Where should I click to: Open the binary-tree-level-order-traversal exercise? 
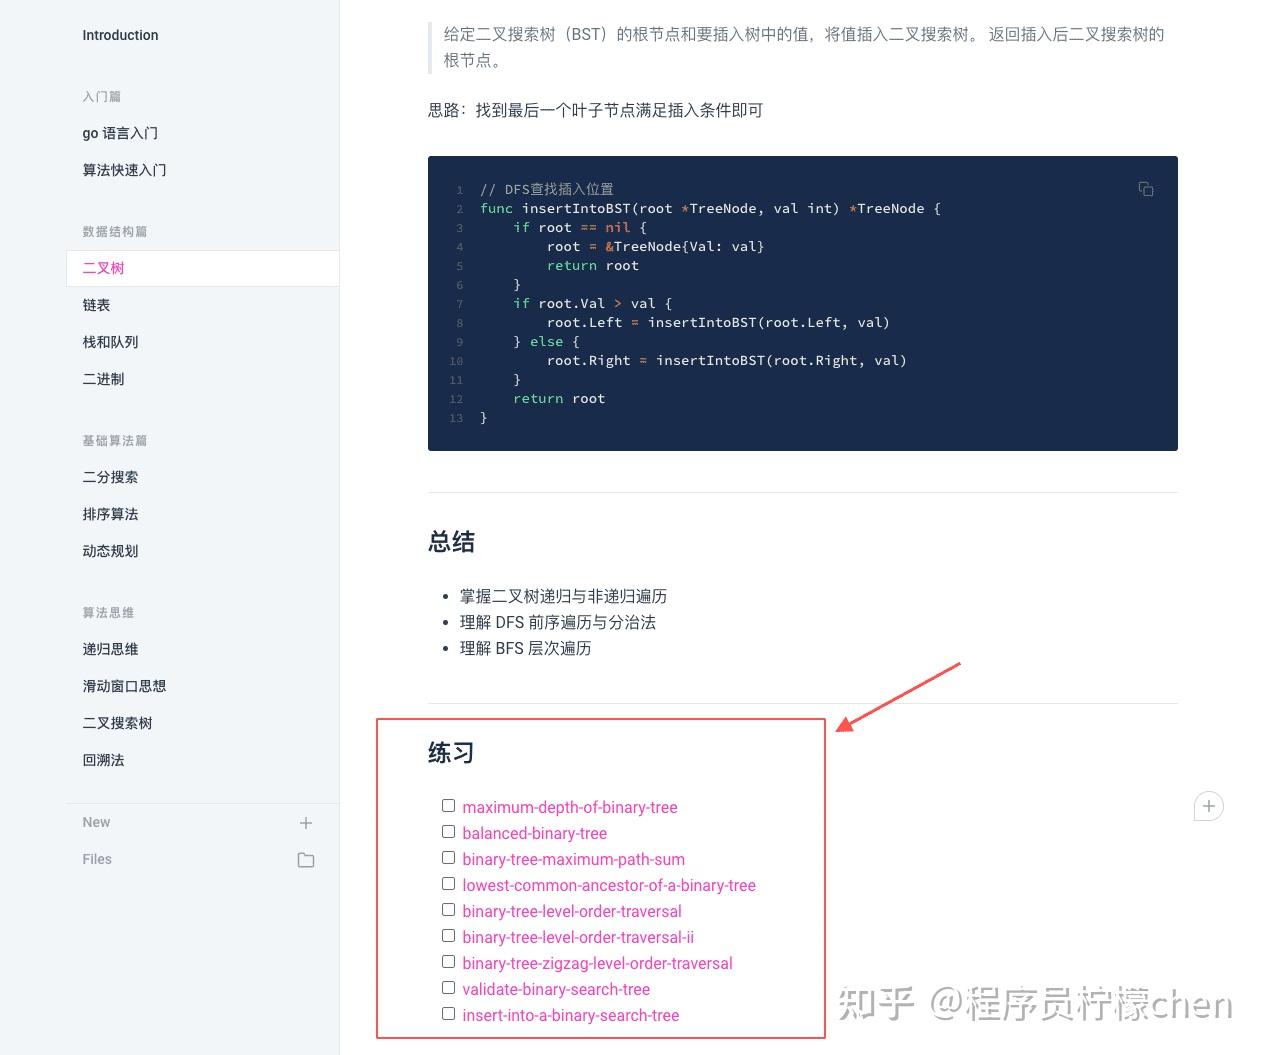[x=571, y=911]
